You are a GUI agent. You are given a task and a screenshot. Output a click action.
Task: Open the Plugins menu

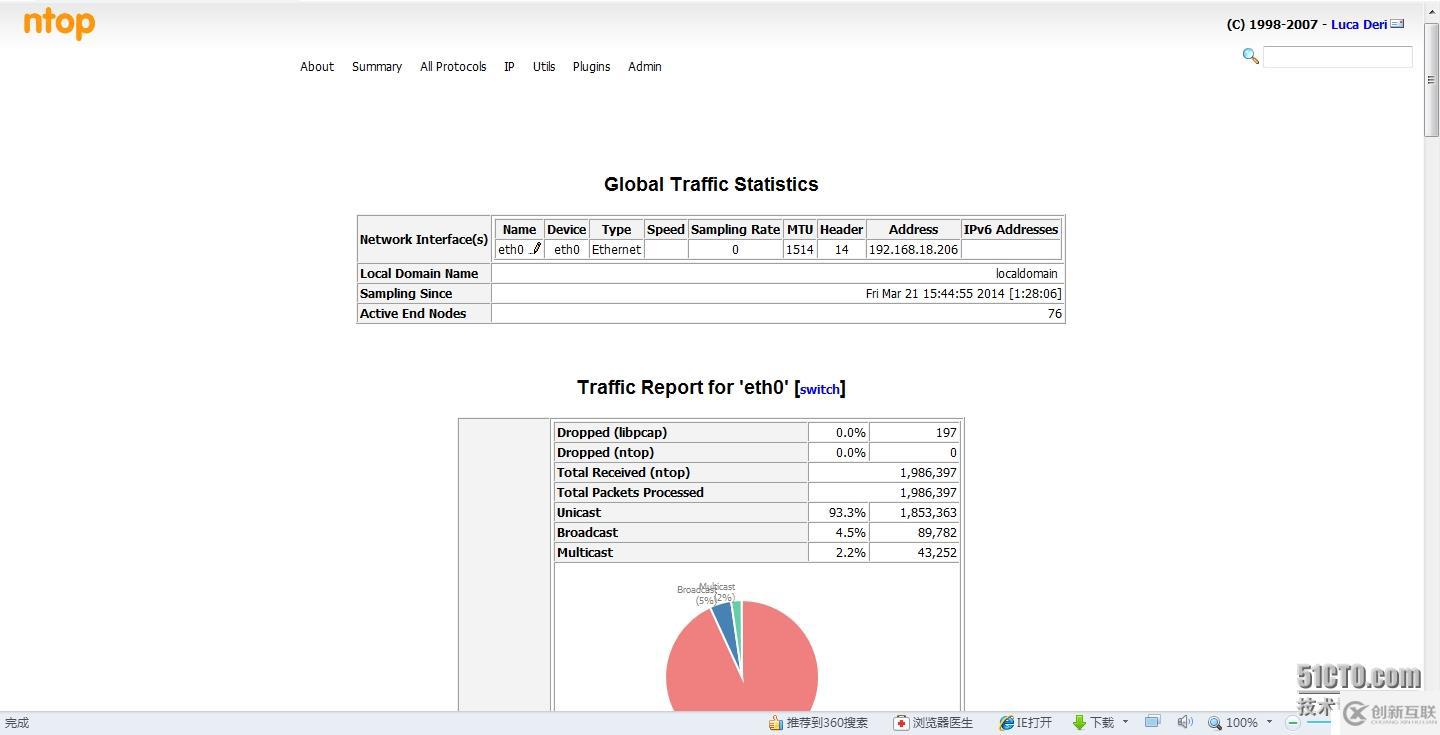click(x=591, y=67)
